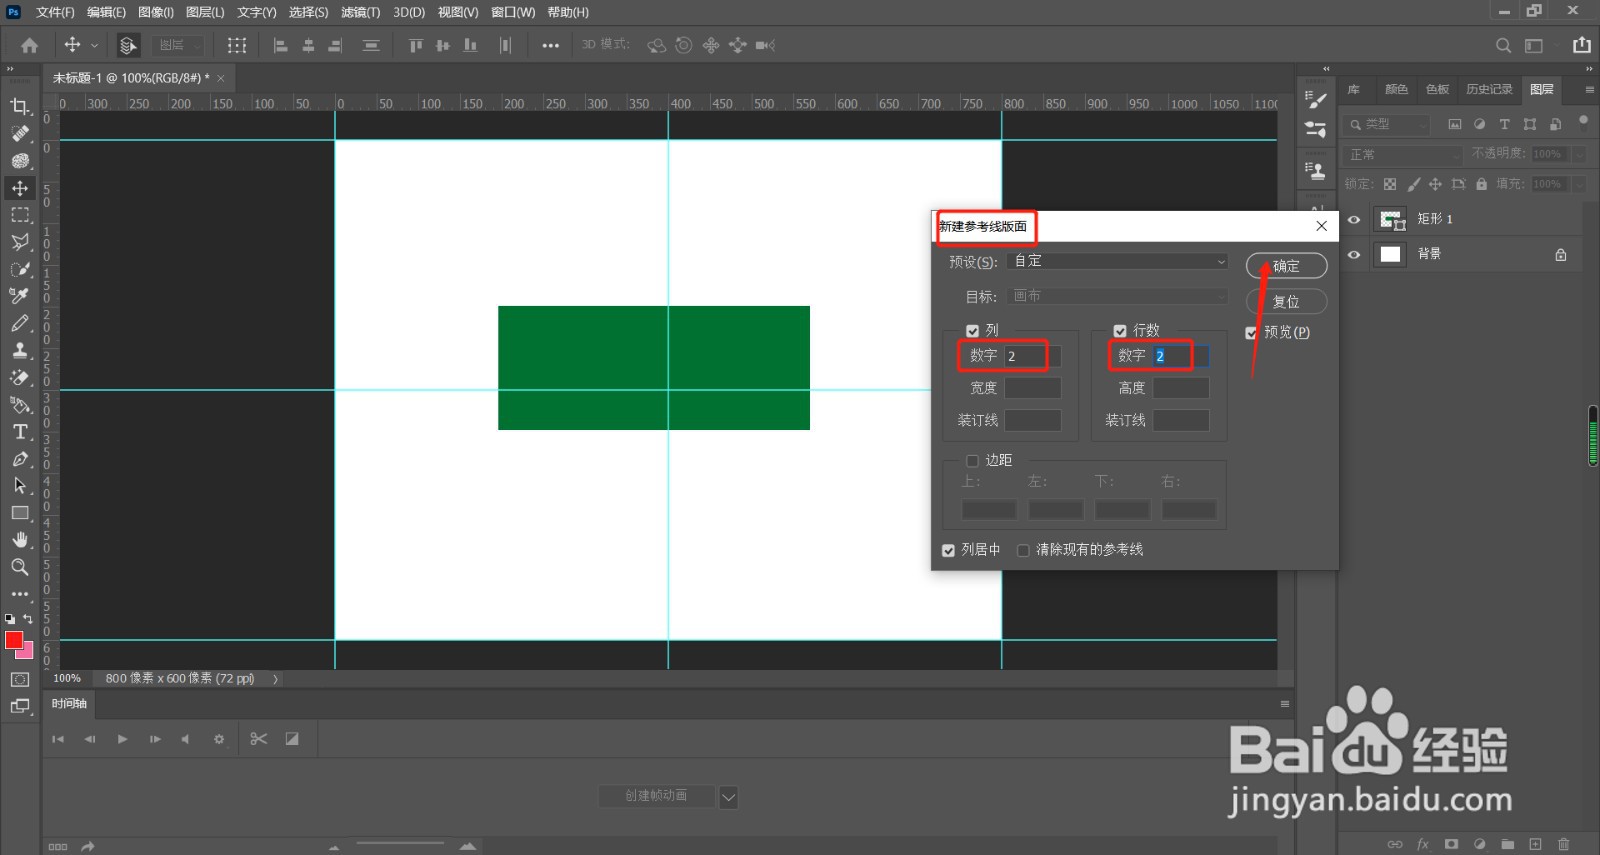Select the Quick Selection tool
Viewport: 1600px width, 855px height.
click(x=19, y=270)
